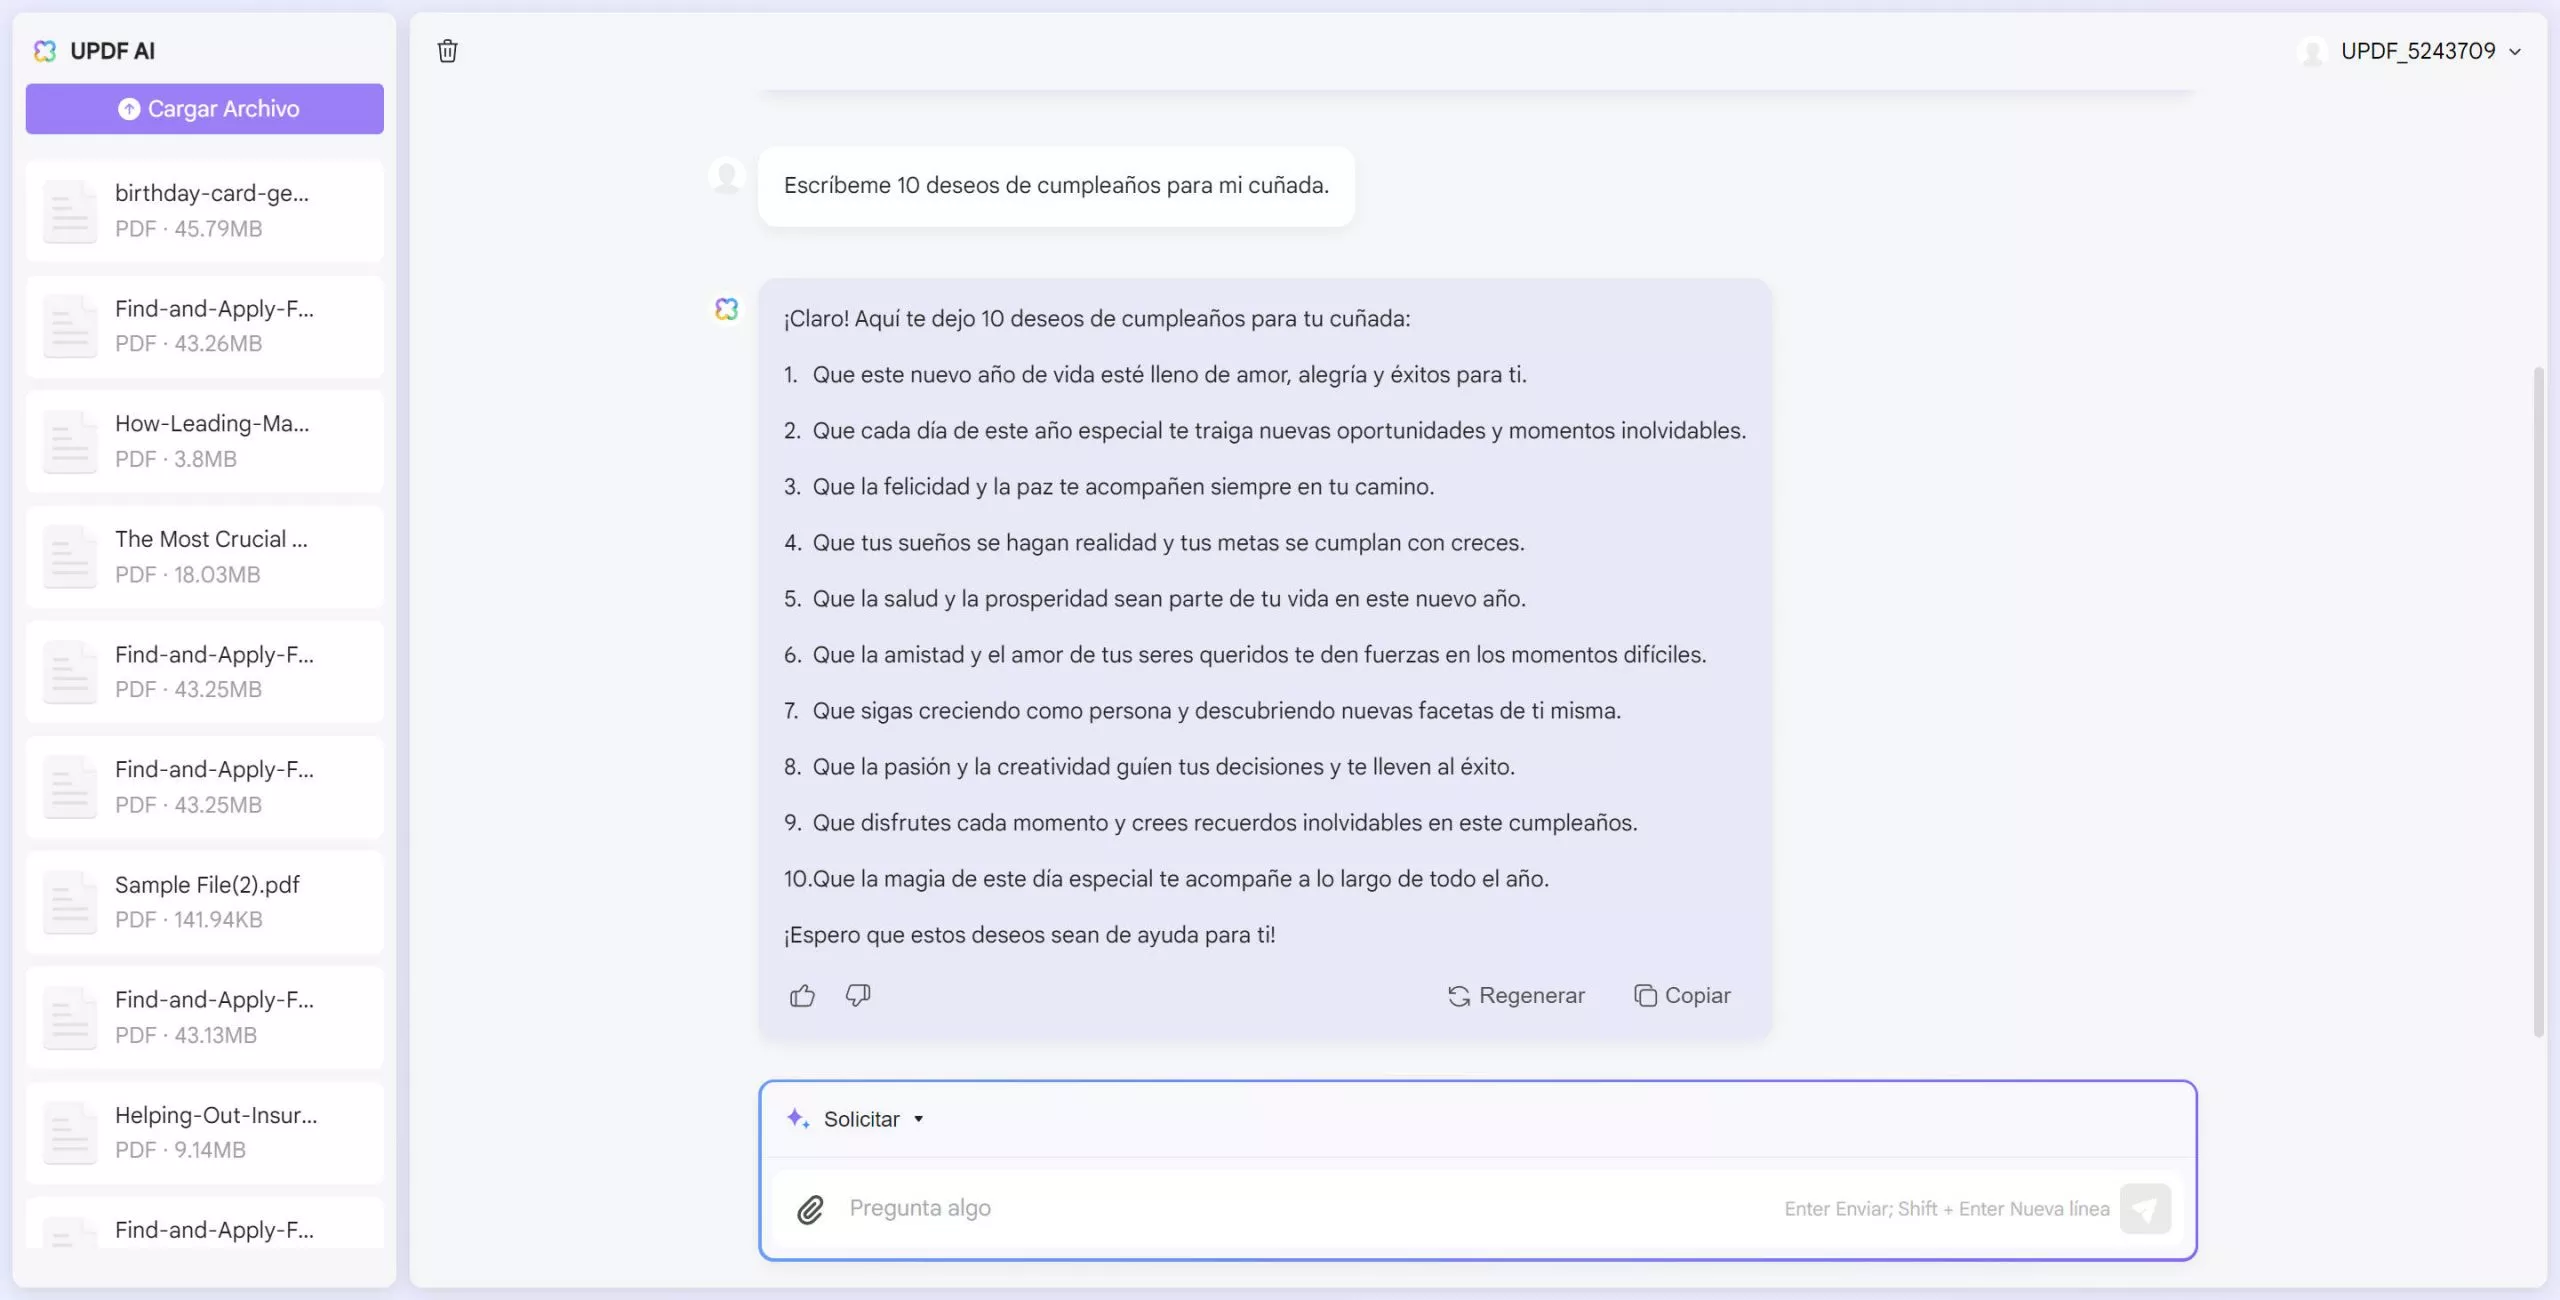This screenshot has width=2560, height=1300.
Task: Click the 'PDF · 141.94KB' file size text
Action: click(189, 920)
